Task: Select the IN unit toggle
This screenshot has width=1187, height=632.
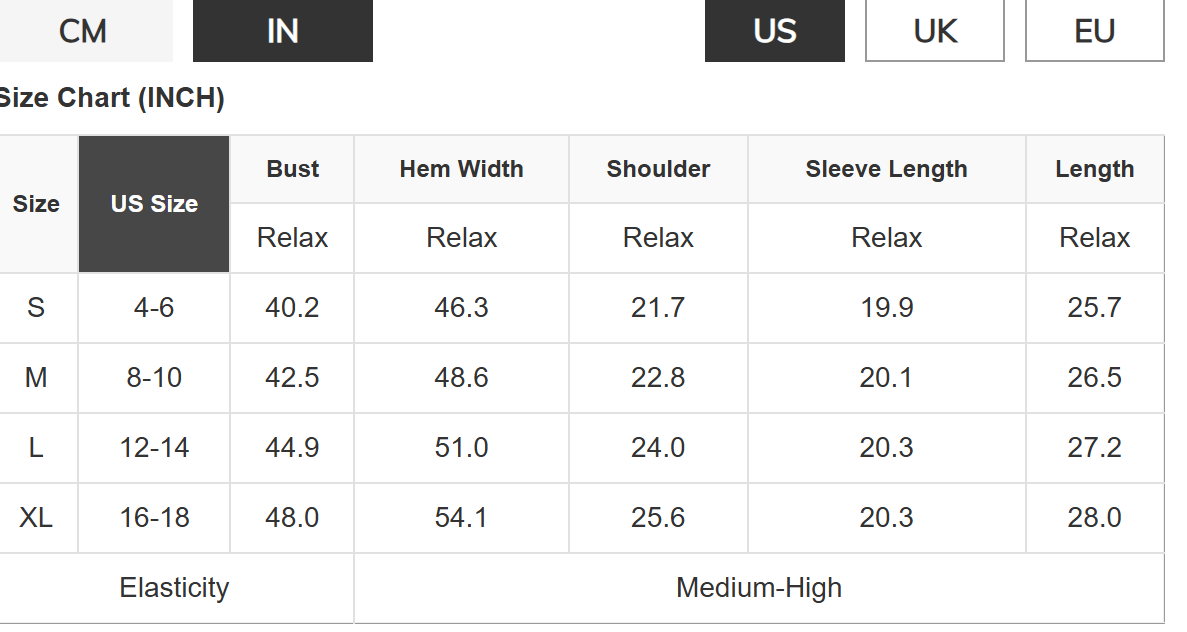Action: point(282,31)
